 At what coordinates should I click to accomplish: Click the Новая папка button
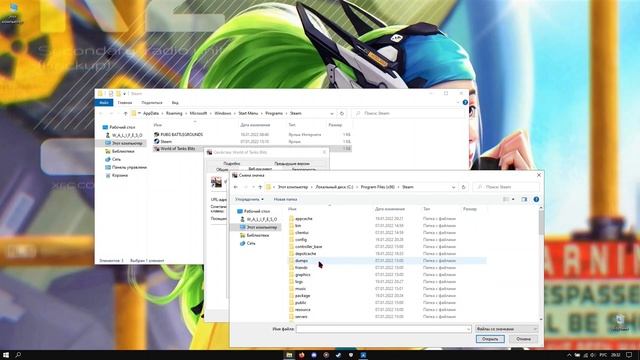pyautogui.click(x=285, y=199)
